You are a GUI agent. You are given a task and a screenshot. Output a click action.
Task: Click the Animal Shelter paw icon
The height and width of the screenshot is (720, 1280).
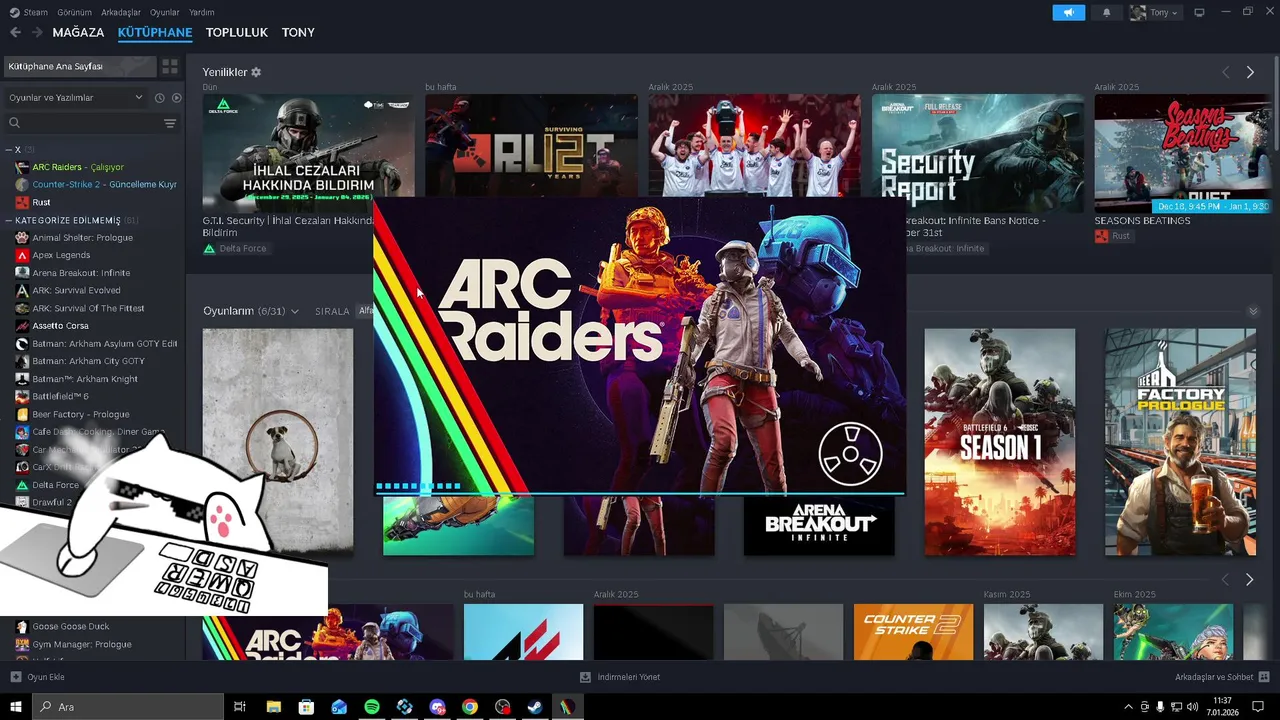tap(22, 238)
